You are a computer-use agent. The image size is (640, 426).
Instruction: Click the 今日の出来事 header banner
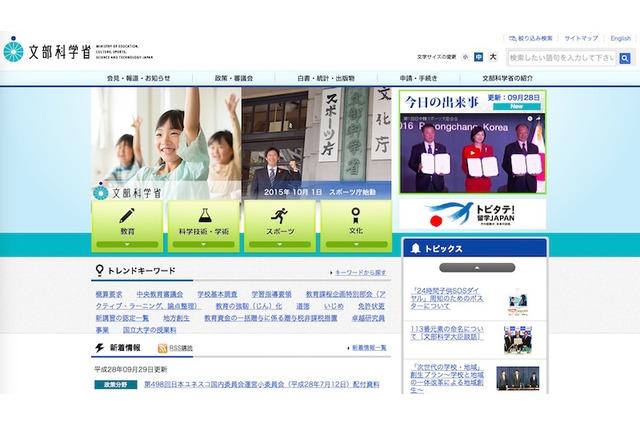click(473, 101)
